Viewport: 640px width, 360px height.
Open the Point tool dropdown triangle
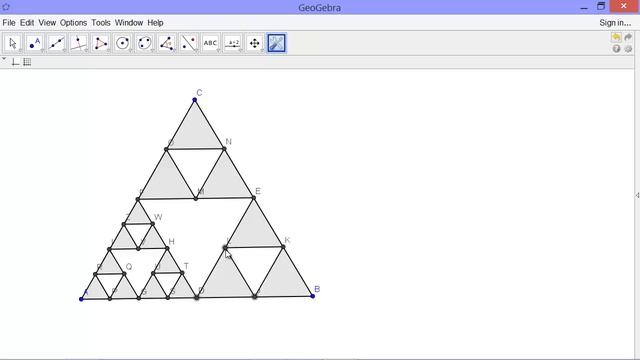42,51
